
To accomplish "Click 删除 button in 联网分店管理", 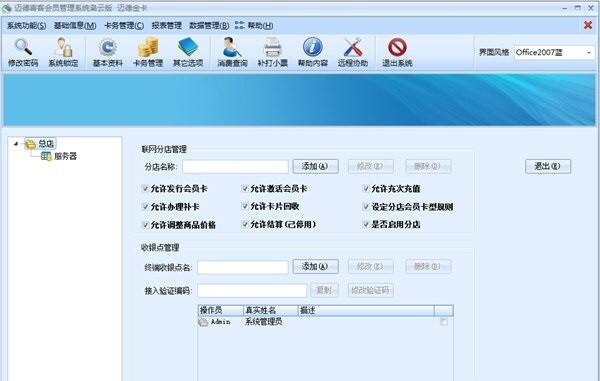I will pyautogui.click(x=428, y=166).
